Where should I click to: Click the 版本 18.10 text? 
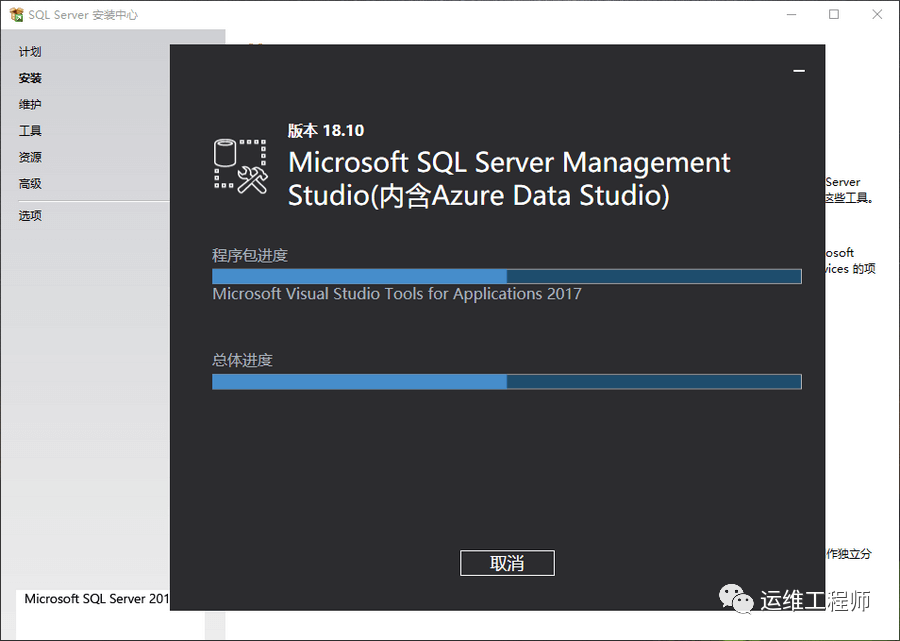point(325,131)
